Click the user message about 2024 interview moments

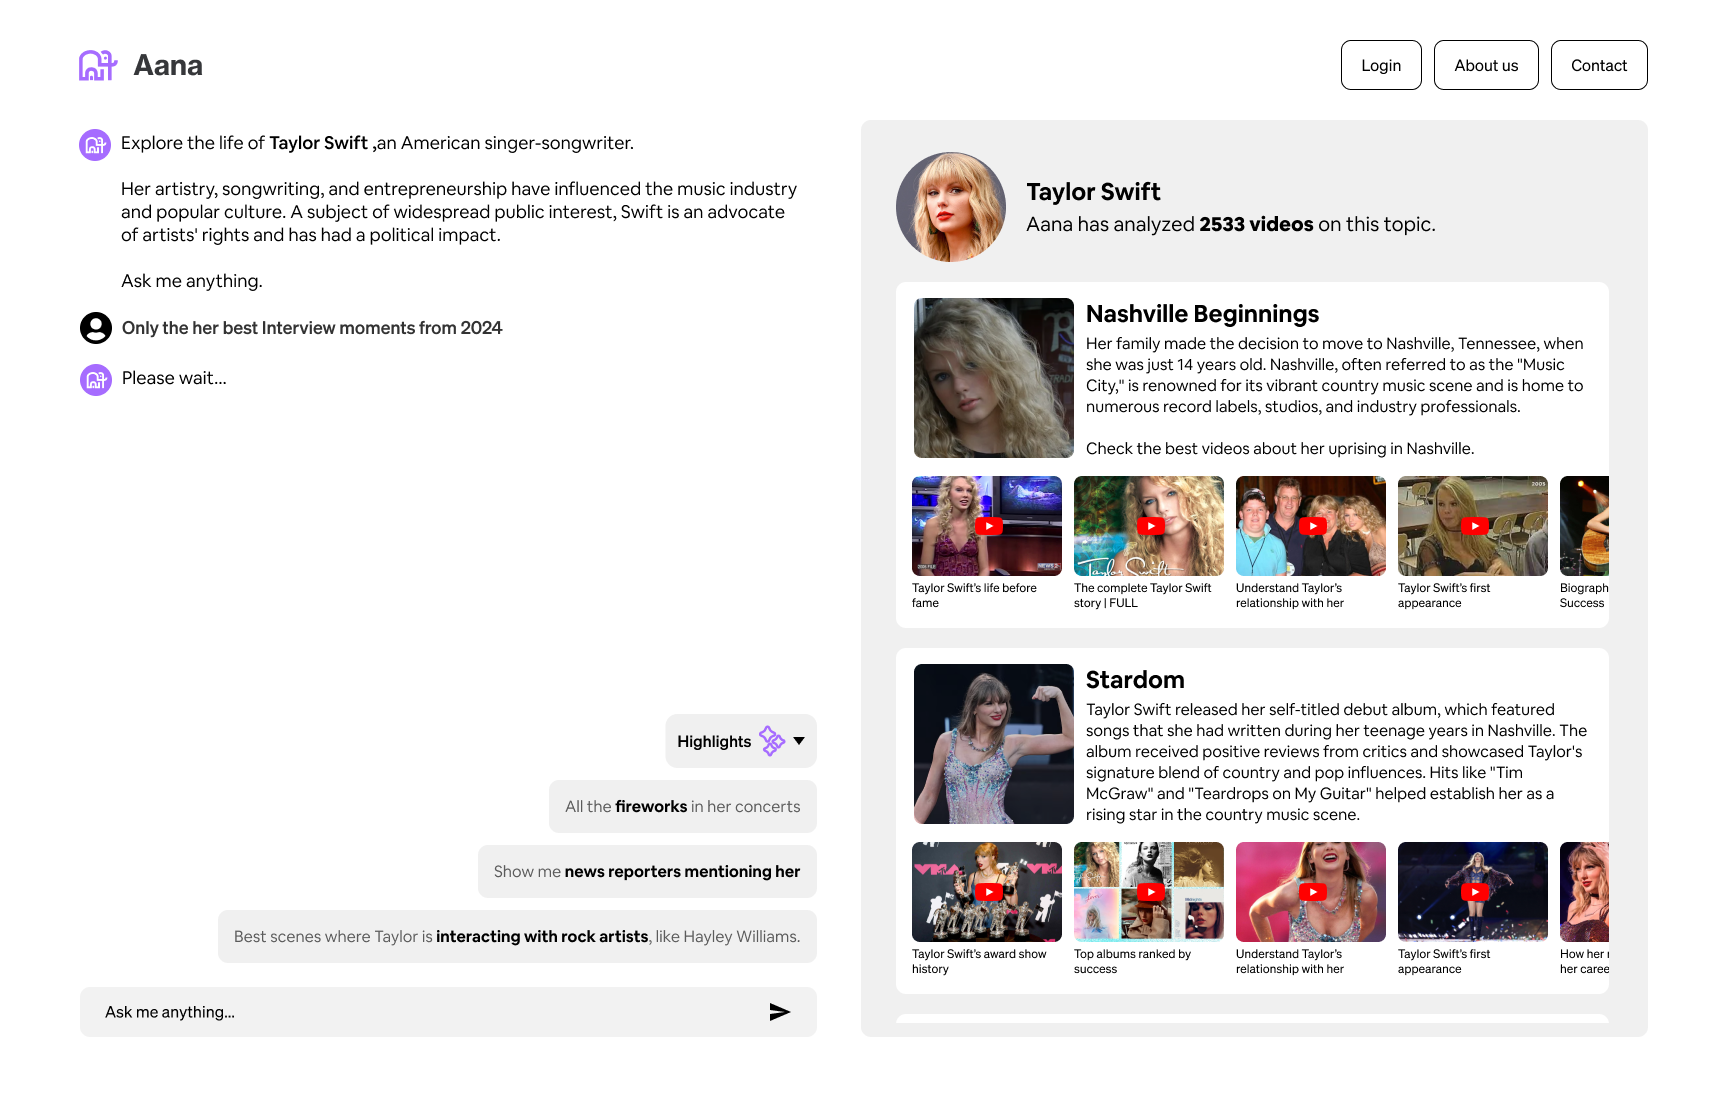click(x=312, y=328)
